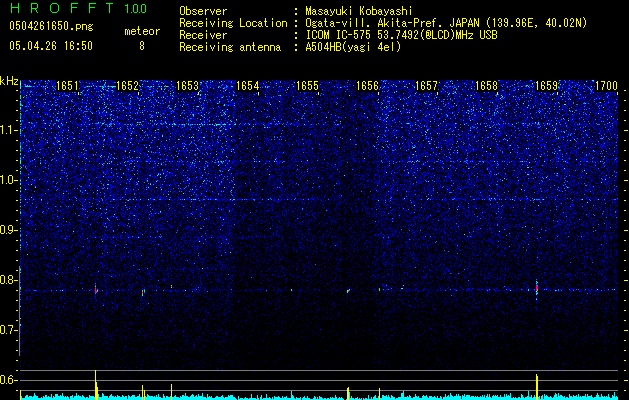Click the Ogata-vill. Akita-Pref. JAPAN location text
The width and height of the screenshot is (629, 400).
[x=394, y=23]
